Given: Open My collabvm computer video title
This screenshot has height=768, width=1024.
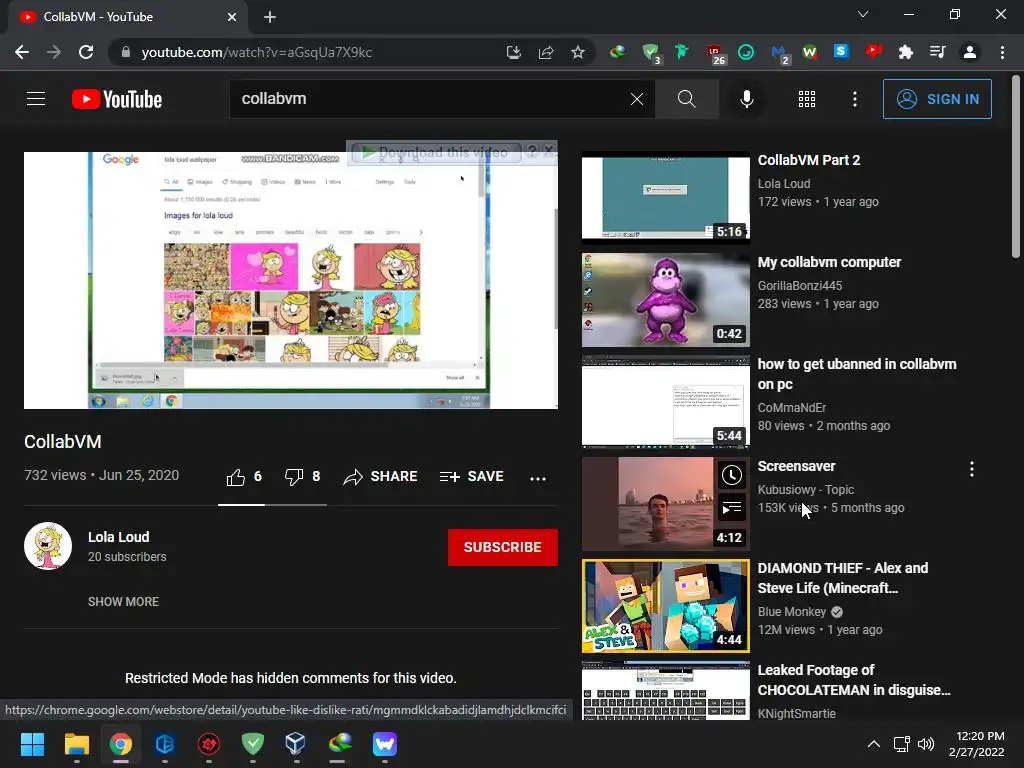Looking at the screenshot, I should click(x=829, y=262).
